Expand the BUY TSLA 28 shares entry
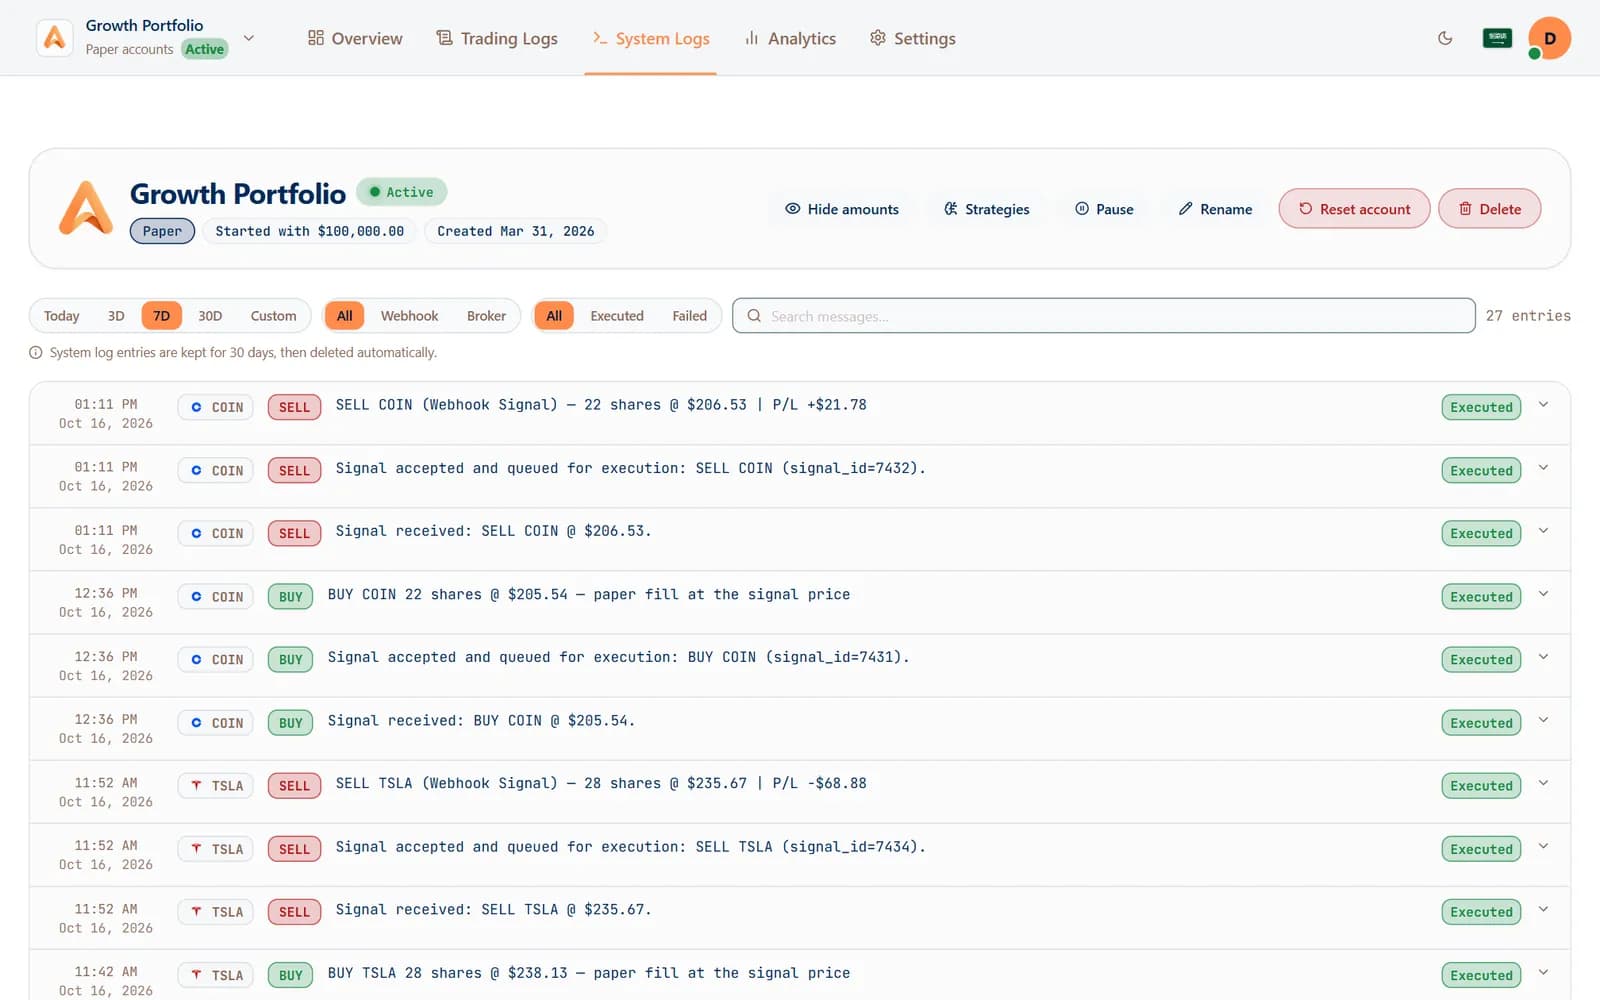This screenshot has height=1000, width=1600. [x=1543, y=972]
